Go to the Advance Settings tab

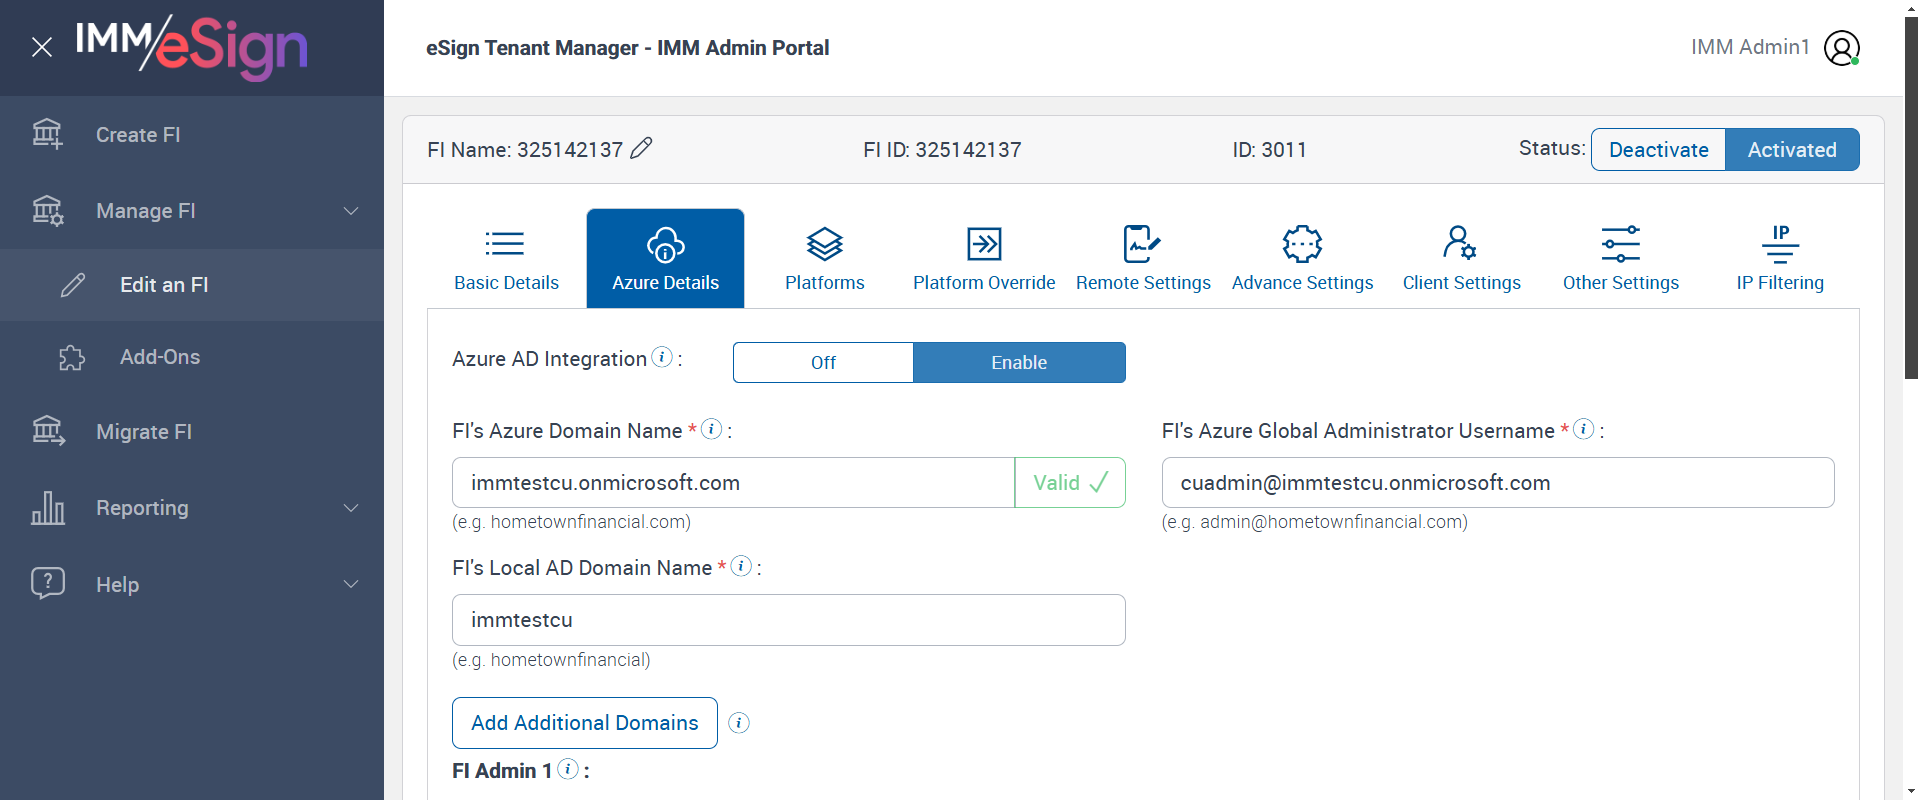point(1302,259)
